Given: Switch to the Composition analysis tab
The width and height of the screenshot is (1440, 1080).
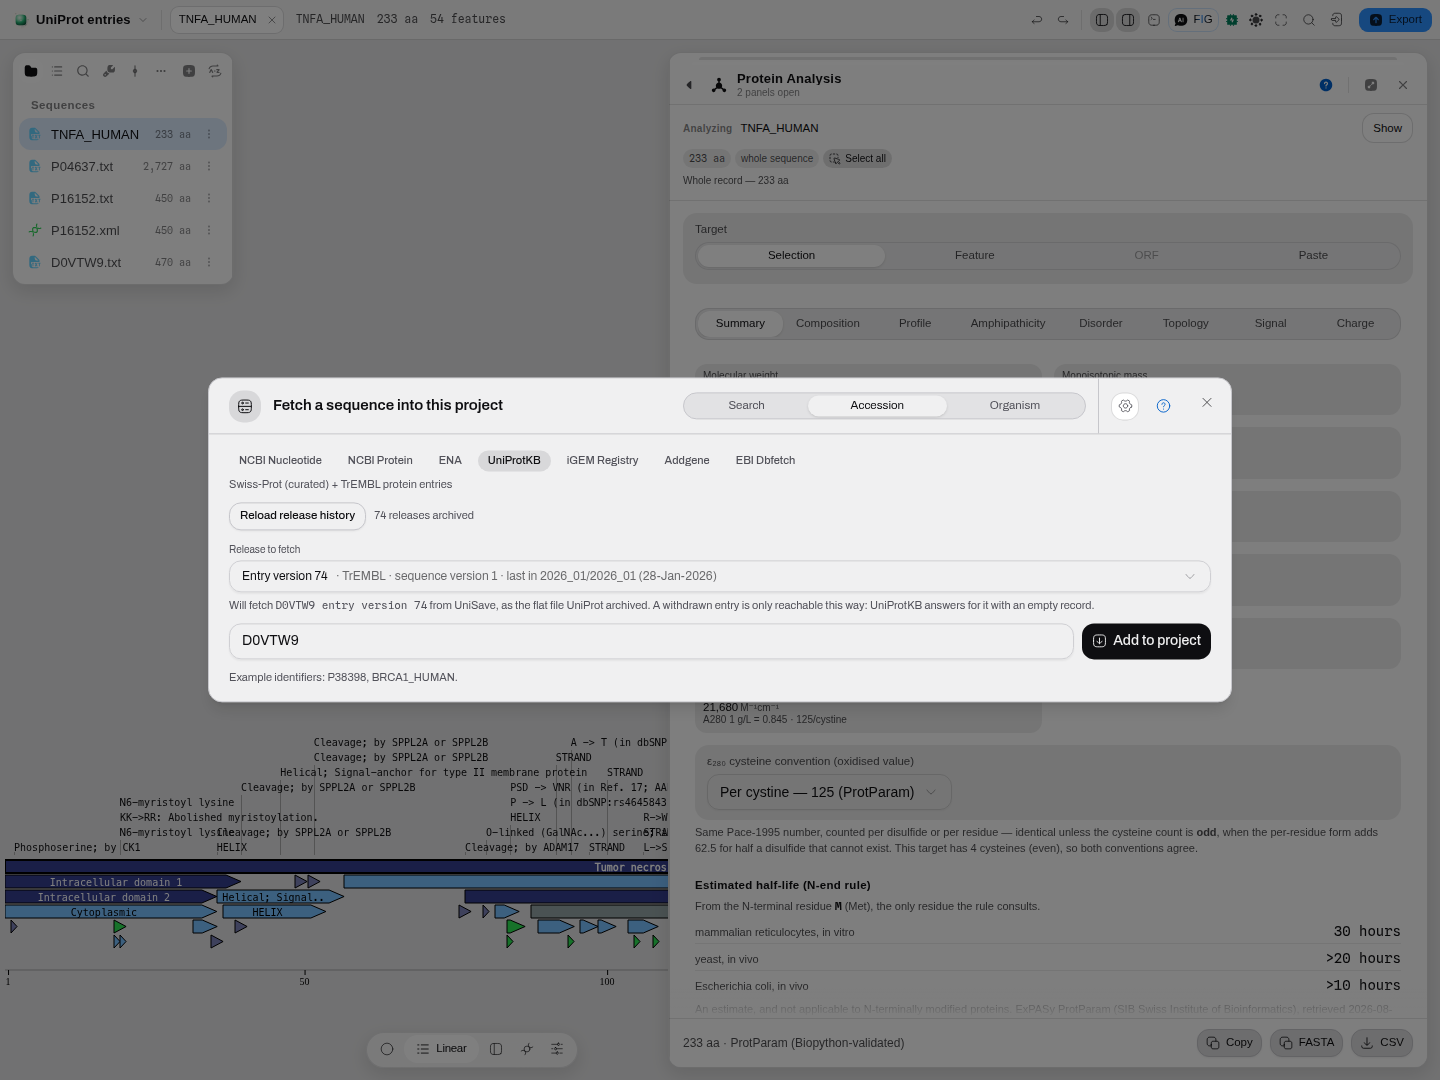Looking at the screenshot, I should click(828, 323).
